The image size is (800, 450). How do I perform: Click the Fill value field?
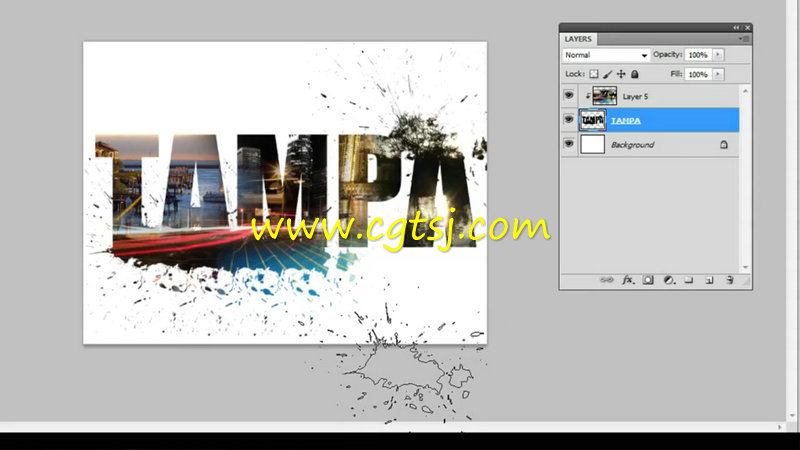698,74
